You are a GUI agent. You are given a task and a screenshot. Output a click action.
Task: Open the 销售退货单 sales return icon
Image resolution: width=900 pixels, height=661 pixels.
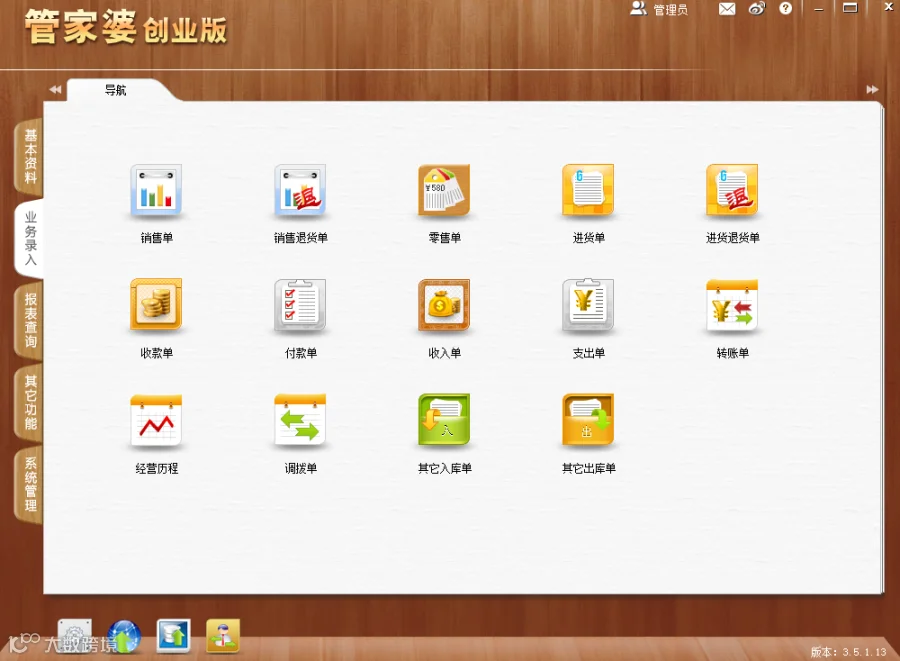[300, 190]
